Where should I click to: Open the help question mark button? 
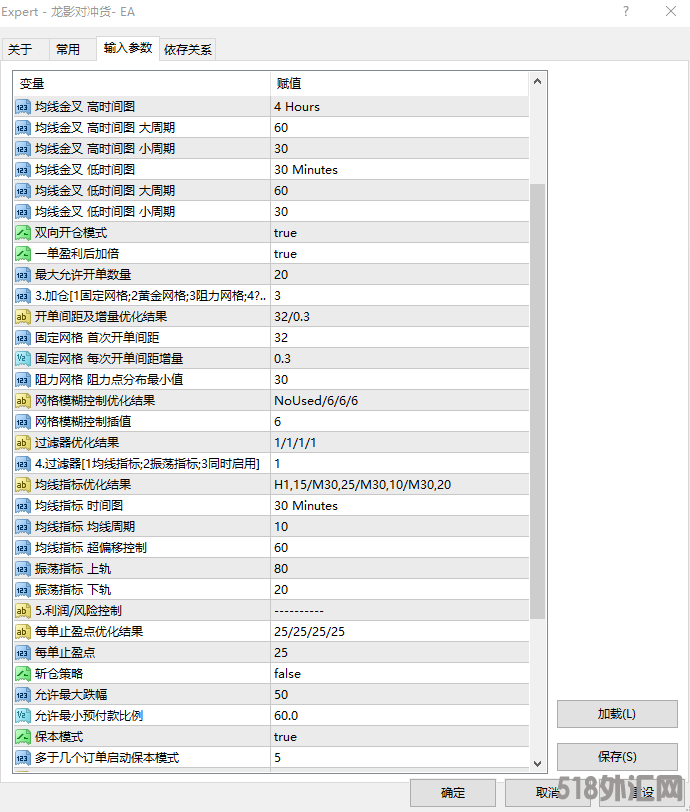pos(626,11)
